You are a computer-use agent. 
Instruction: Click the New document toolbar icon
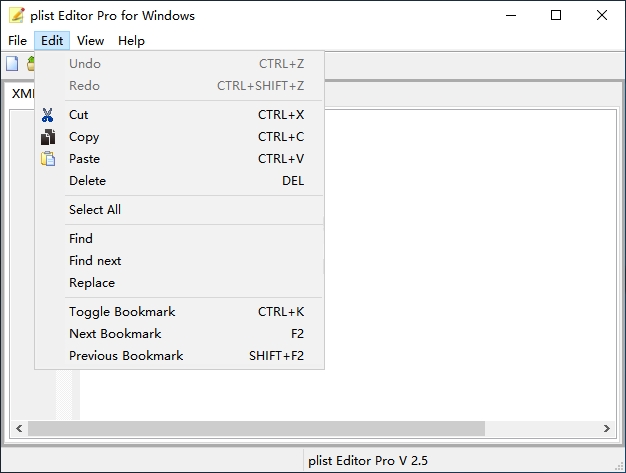pos(12,64)
